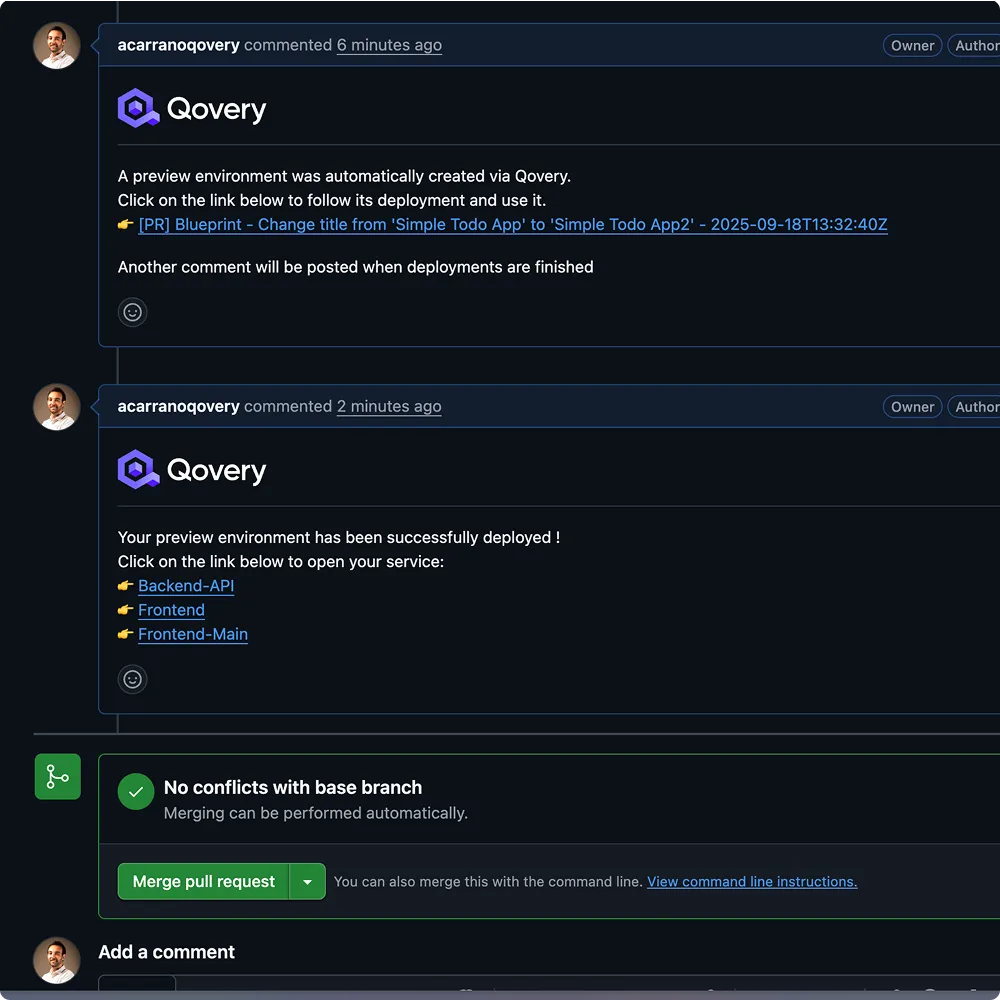Image resolution: width=1000 pixels, height=1000 pixels.
Task: Click the Qovery logo in the first comment
Action: pyautogui.click(x=192, y=108)
